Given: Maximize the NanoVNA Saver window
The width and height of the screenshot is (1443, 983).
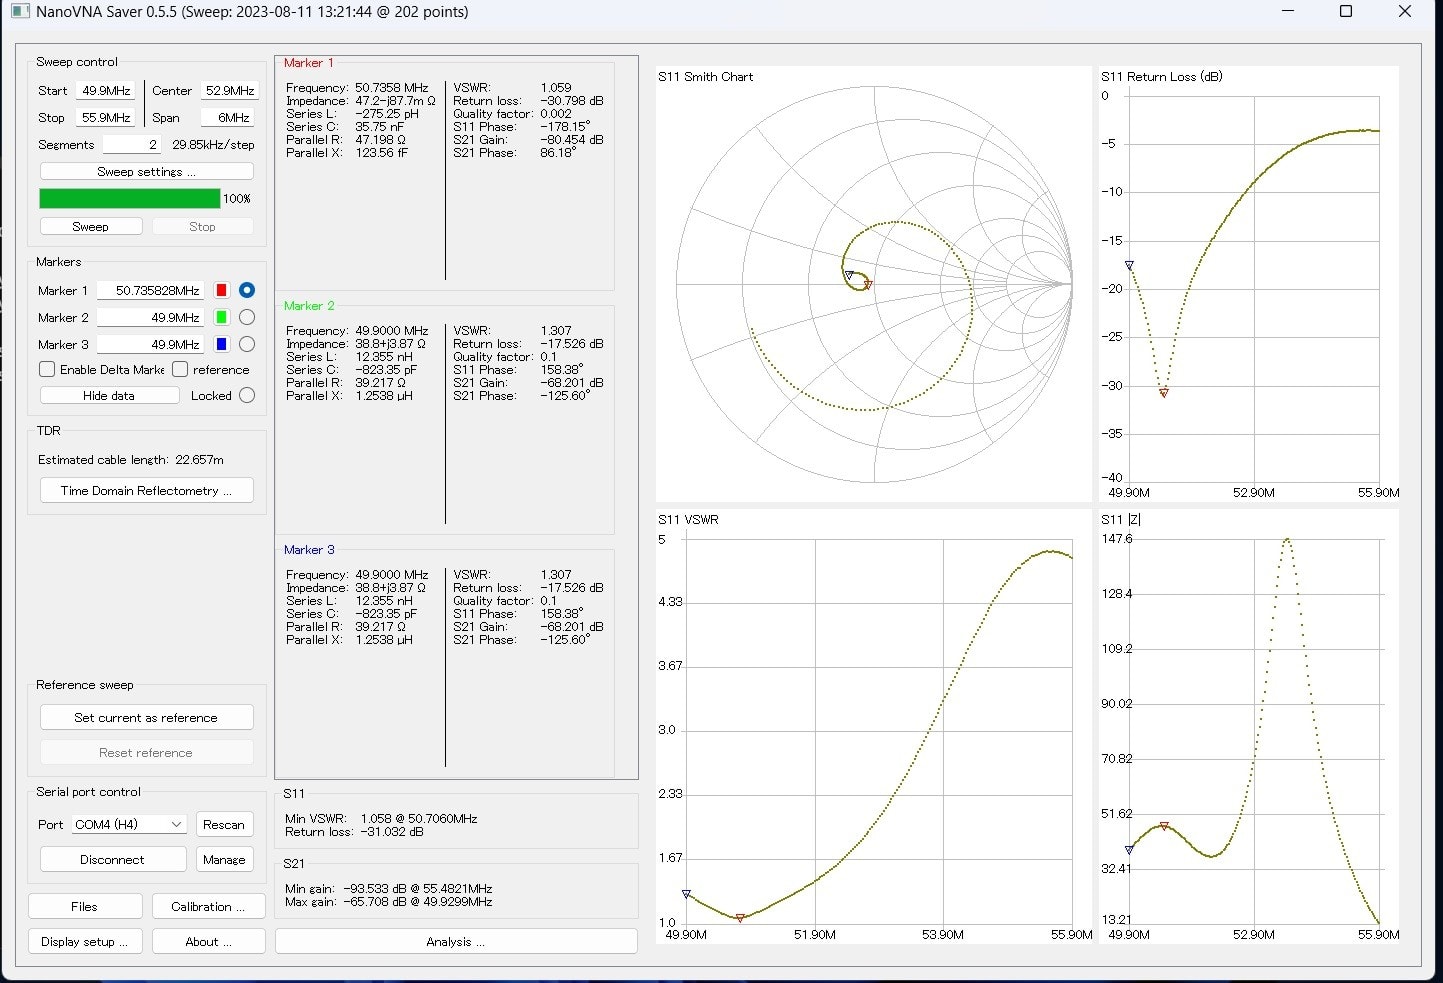Looking at the screenshot, I should pos(1346,12).
